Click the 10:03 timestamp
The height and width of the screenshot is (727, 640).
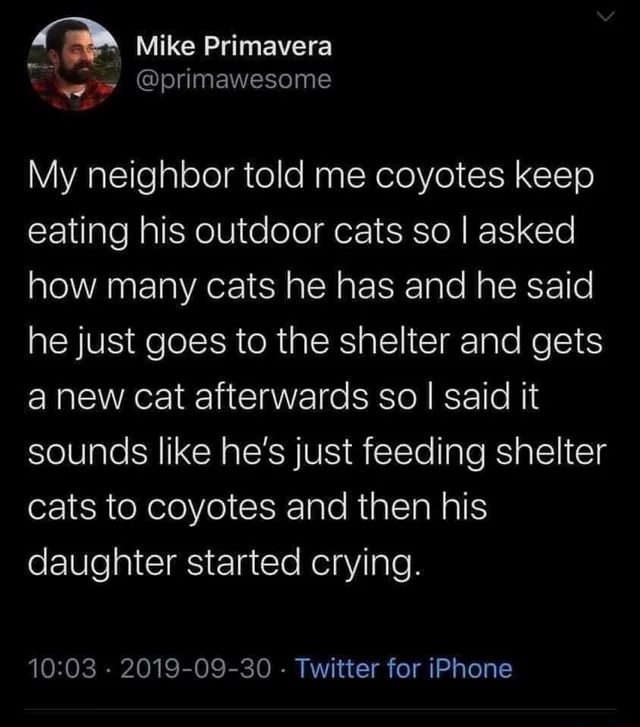(61, 668)
